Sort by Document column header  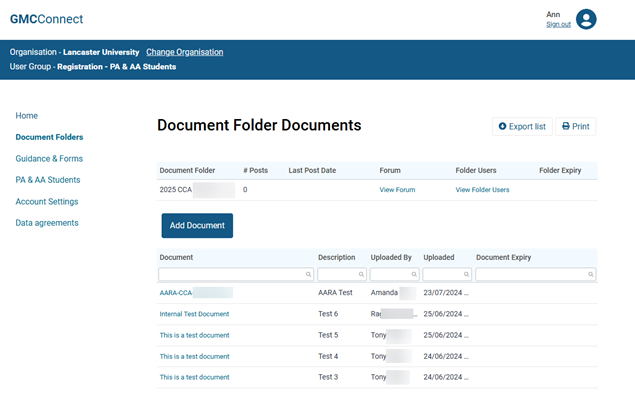(176, 257)
